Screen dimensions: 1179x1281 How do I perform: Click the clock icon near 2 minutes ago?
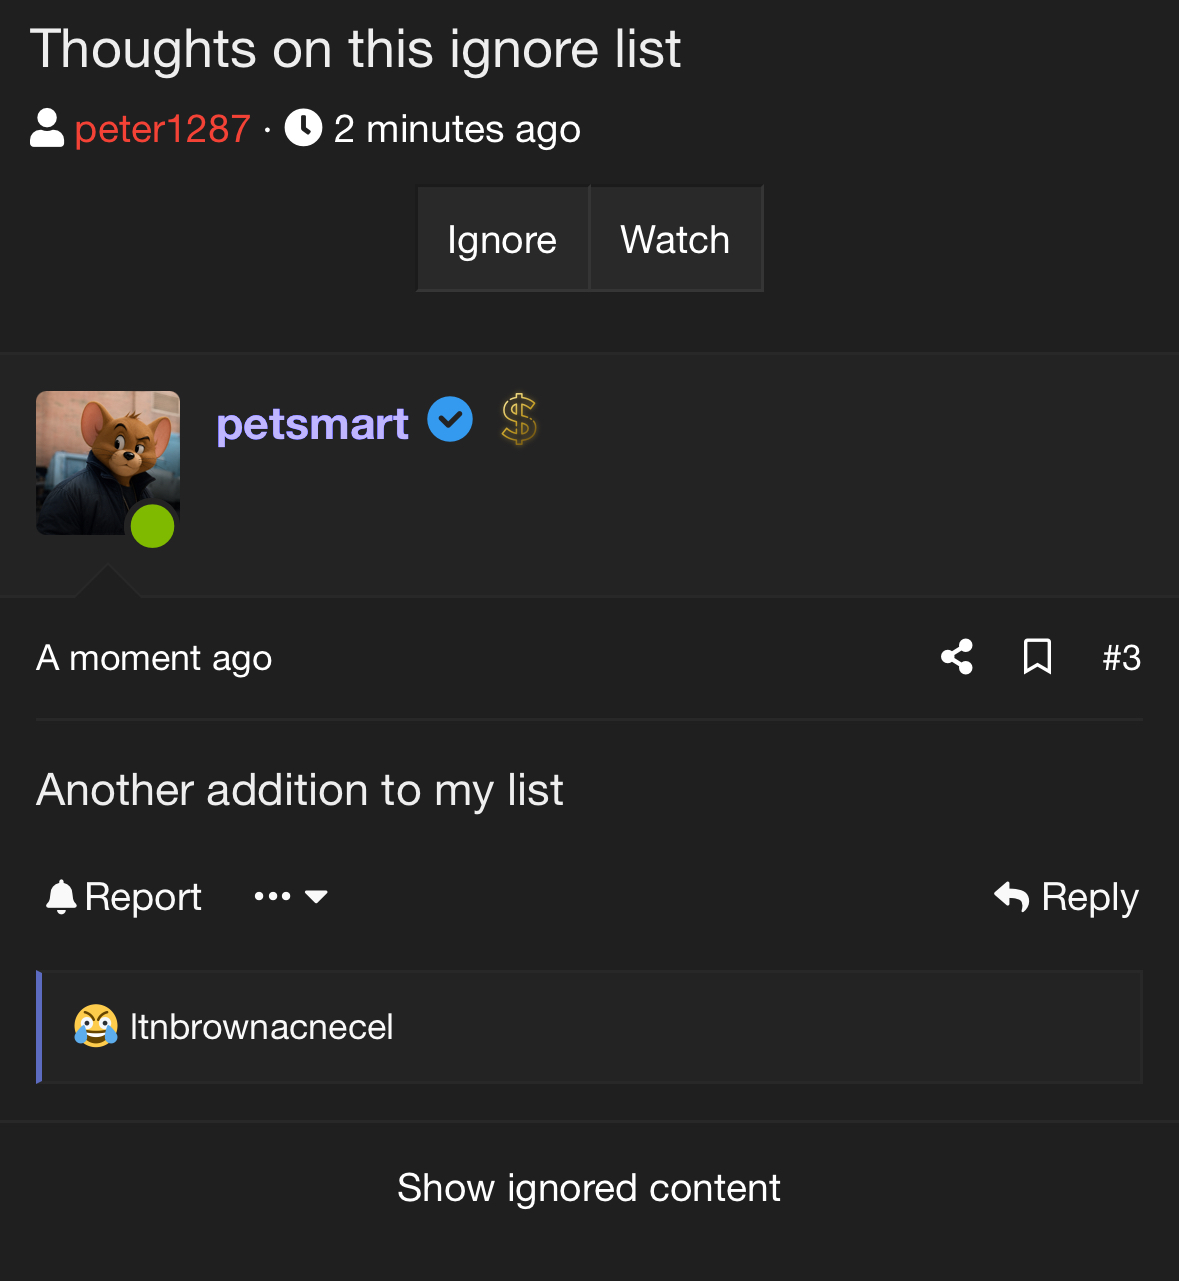[x=303, y=128]
